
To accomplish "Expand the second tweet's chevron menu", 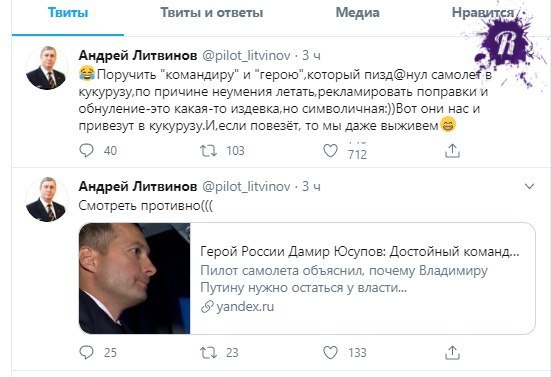I will click(x=529, y=186).
